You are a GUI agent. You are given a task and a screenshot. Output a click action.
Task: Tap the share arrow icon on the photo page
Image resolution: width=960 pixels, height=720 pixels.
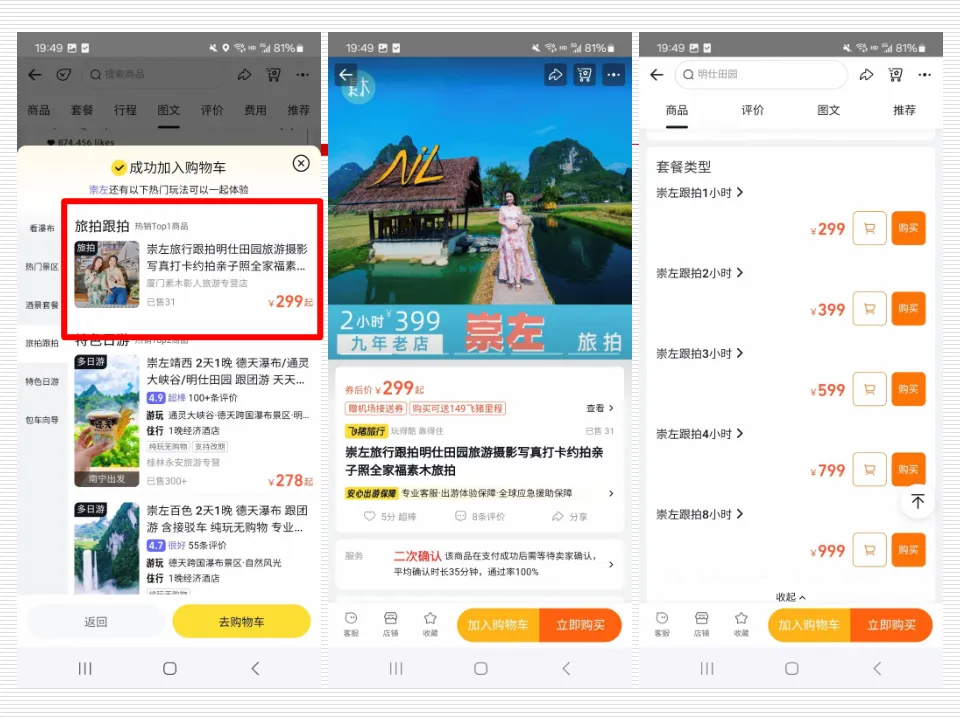tap(555, 75)
